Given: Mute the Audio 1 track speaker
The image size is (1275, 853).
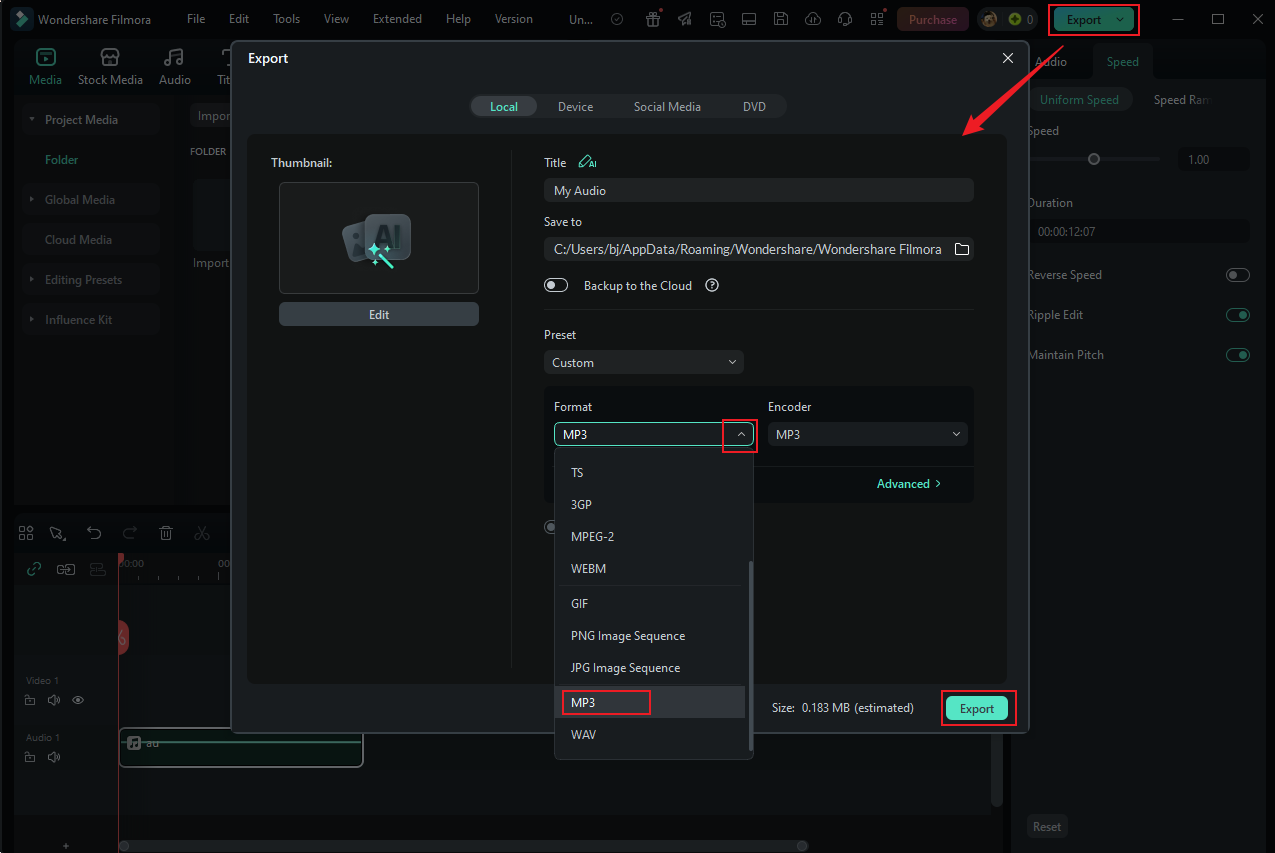Looking at the screenshot, I should pyautogui.click(x=54, y=757).
